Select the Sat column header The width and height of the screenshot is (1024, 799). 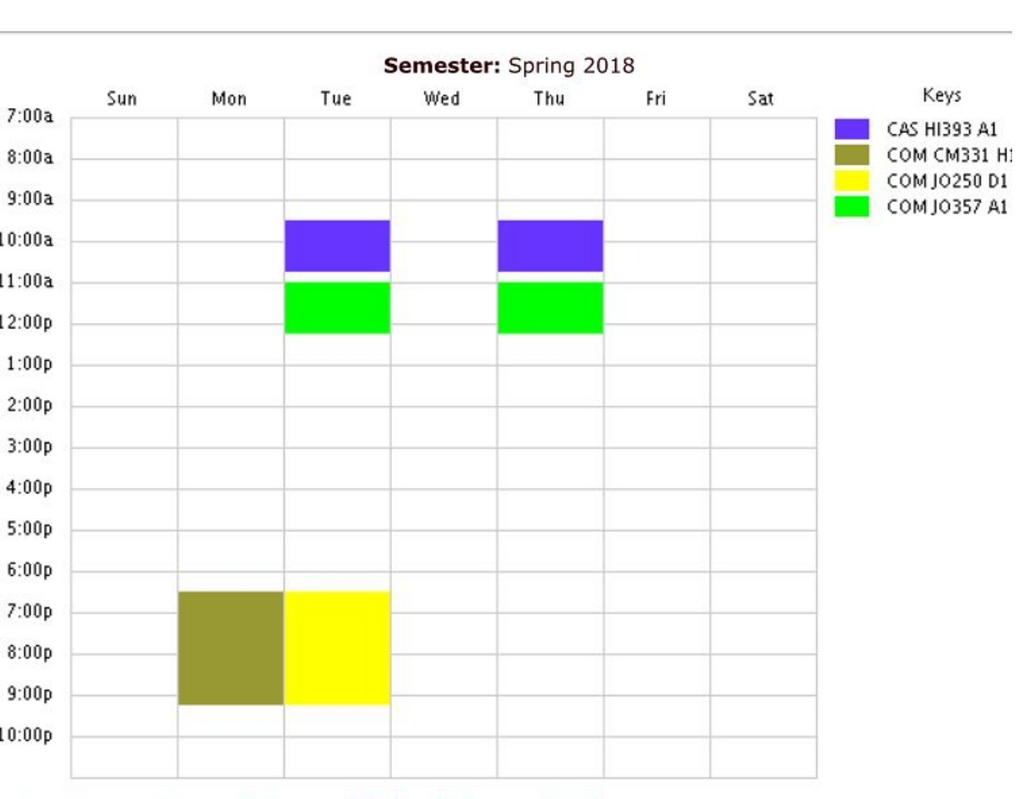coord(761,98)
